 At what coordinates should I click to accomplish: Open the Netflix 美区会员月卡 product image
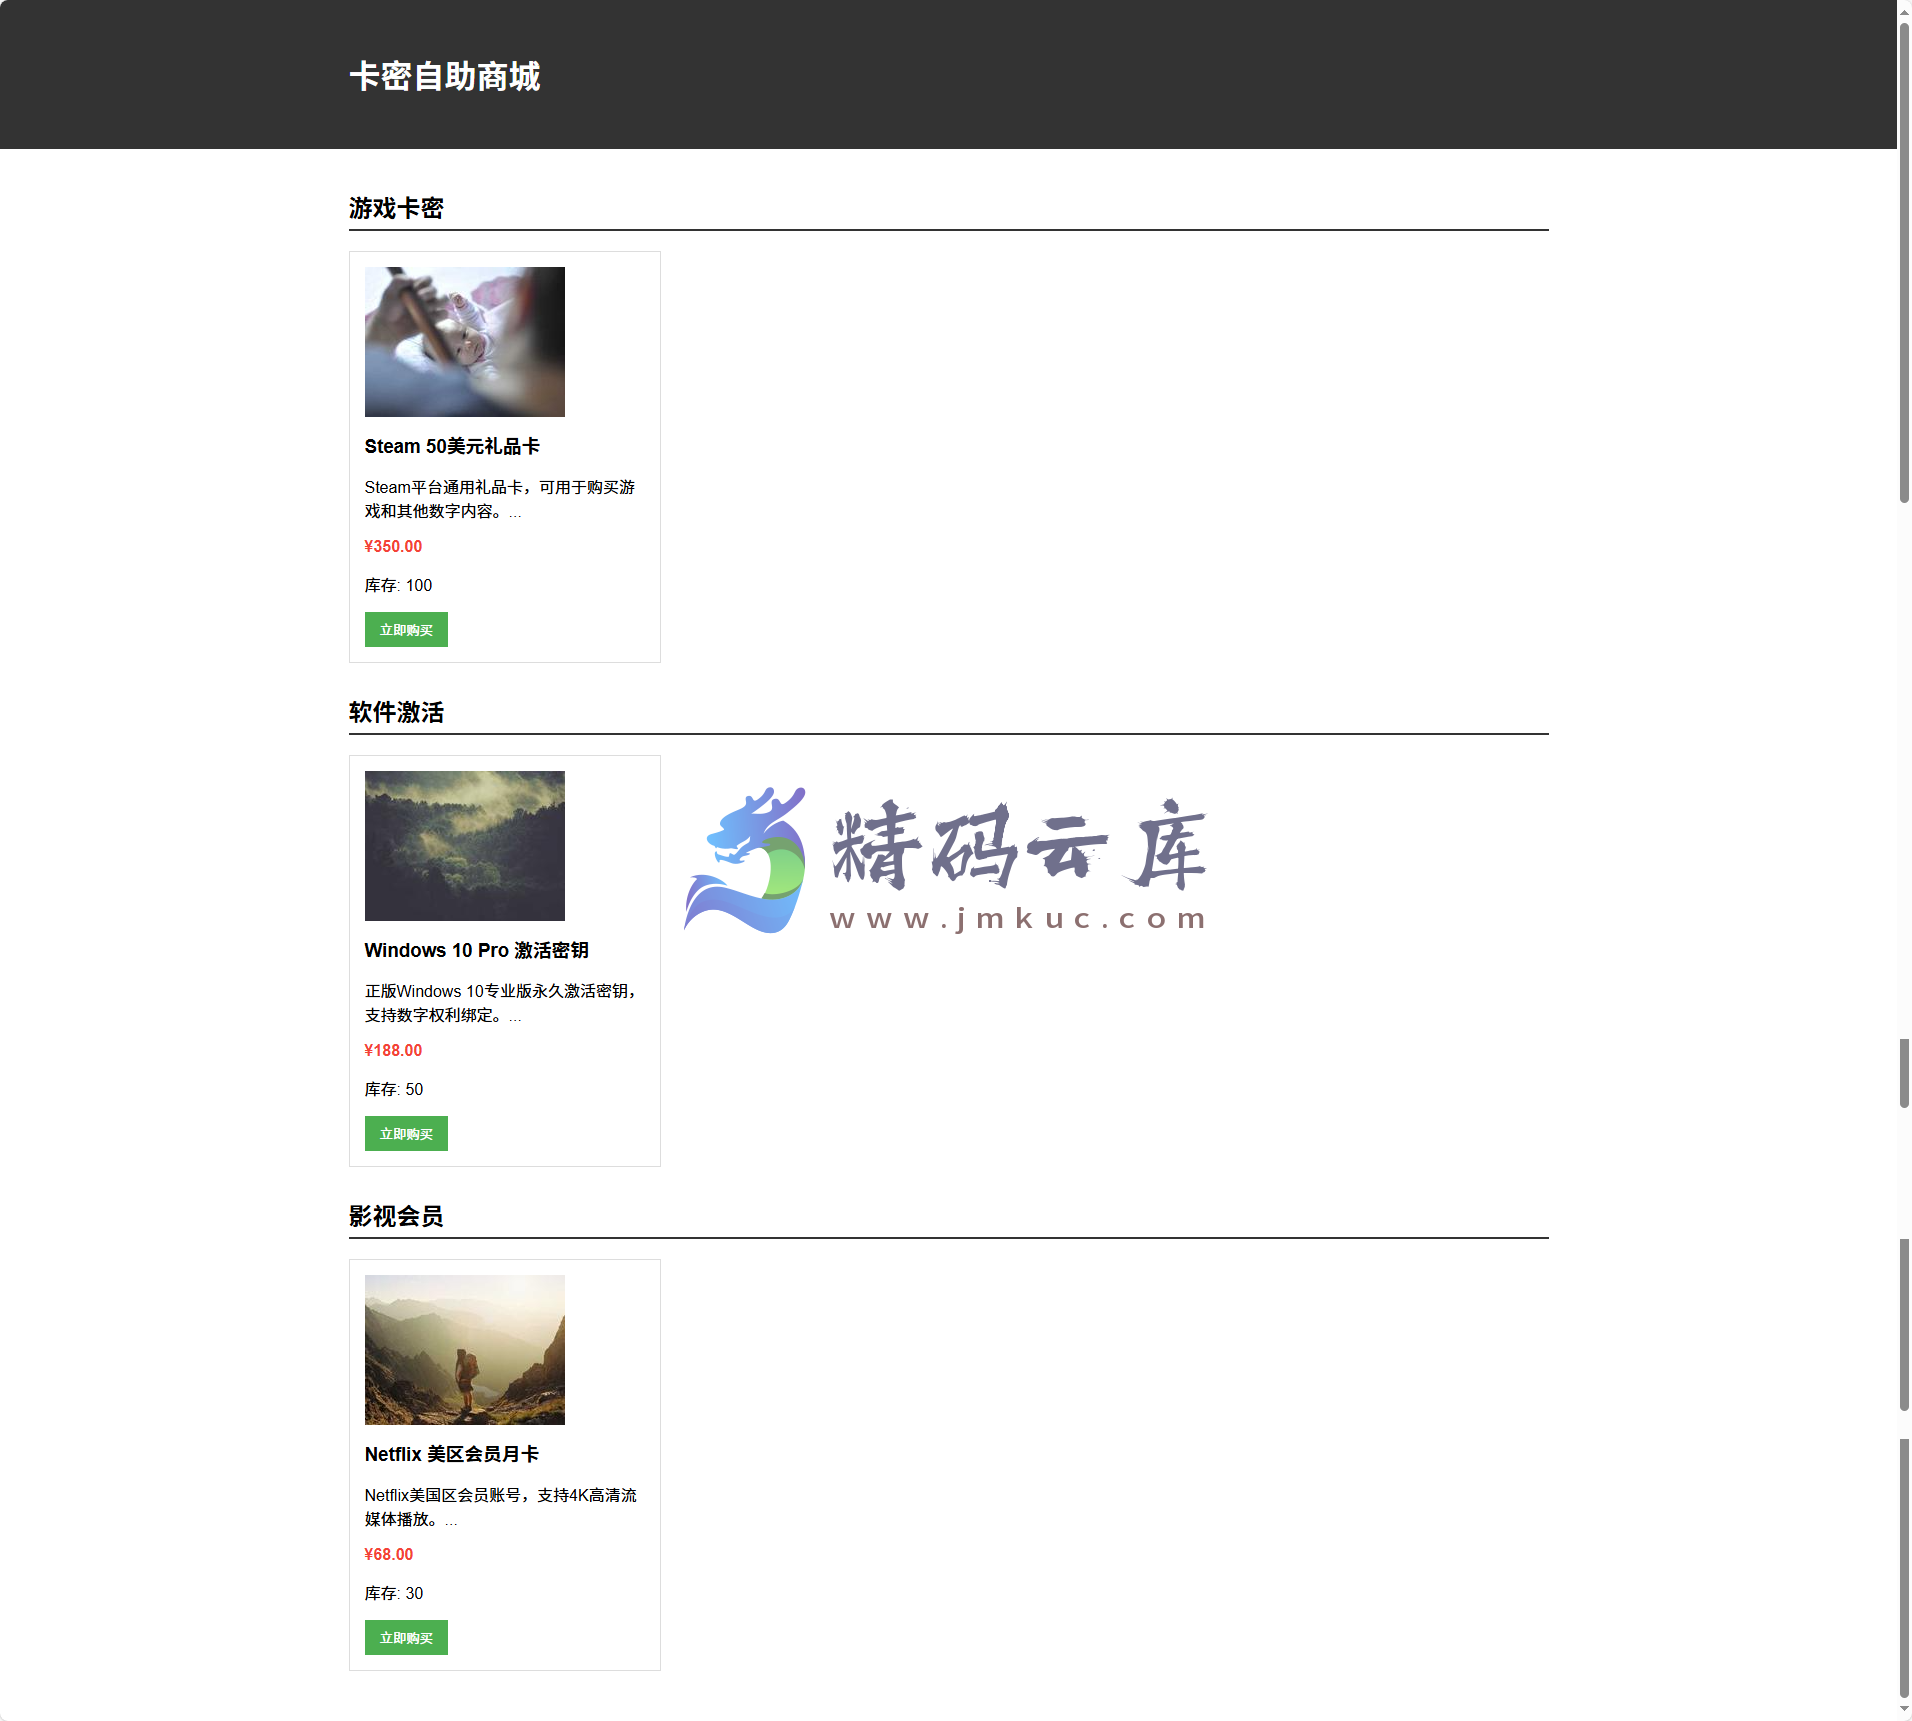coord(465,1350)
